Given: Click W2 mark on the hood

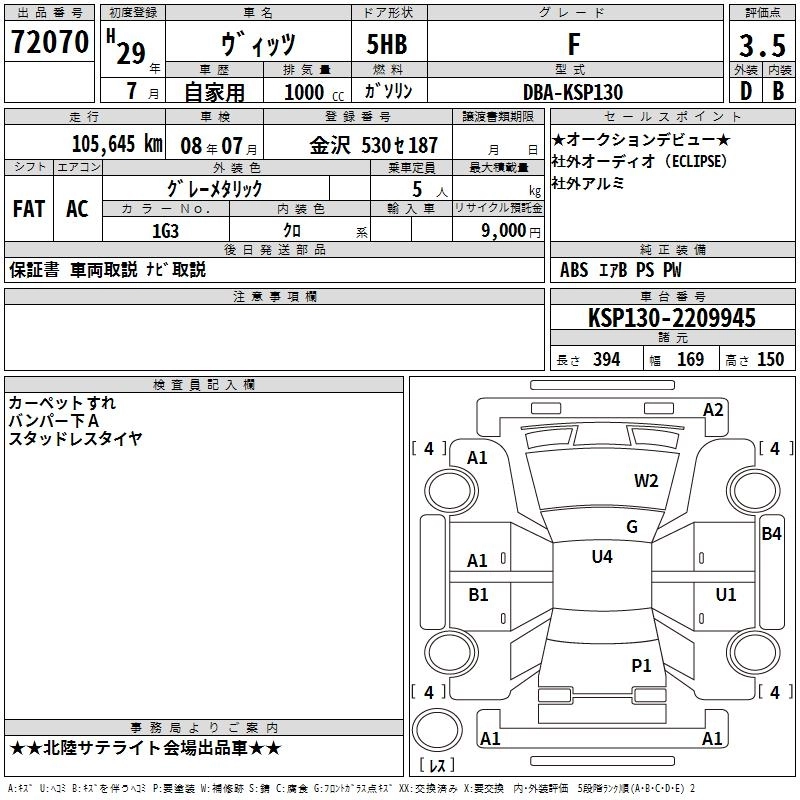Looking at the screenshot, I should pos(646,481).
